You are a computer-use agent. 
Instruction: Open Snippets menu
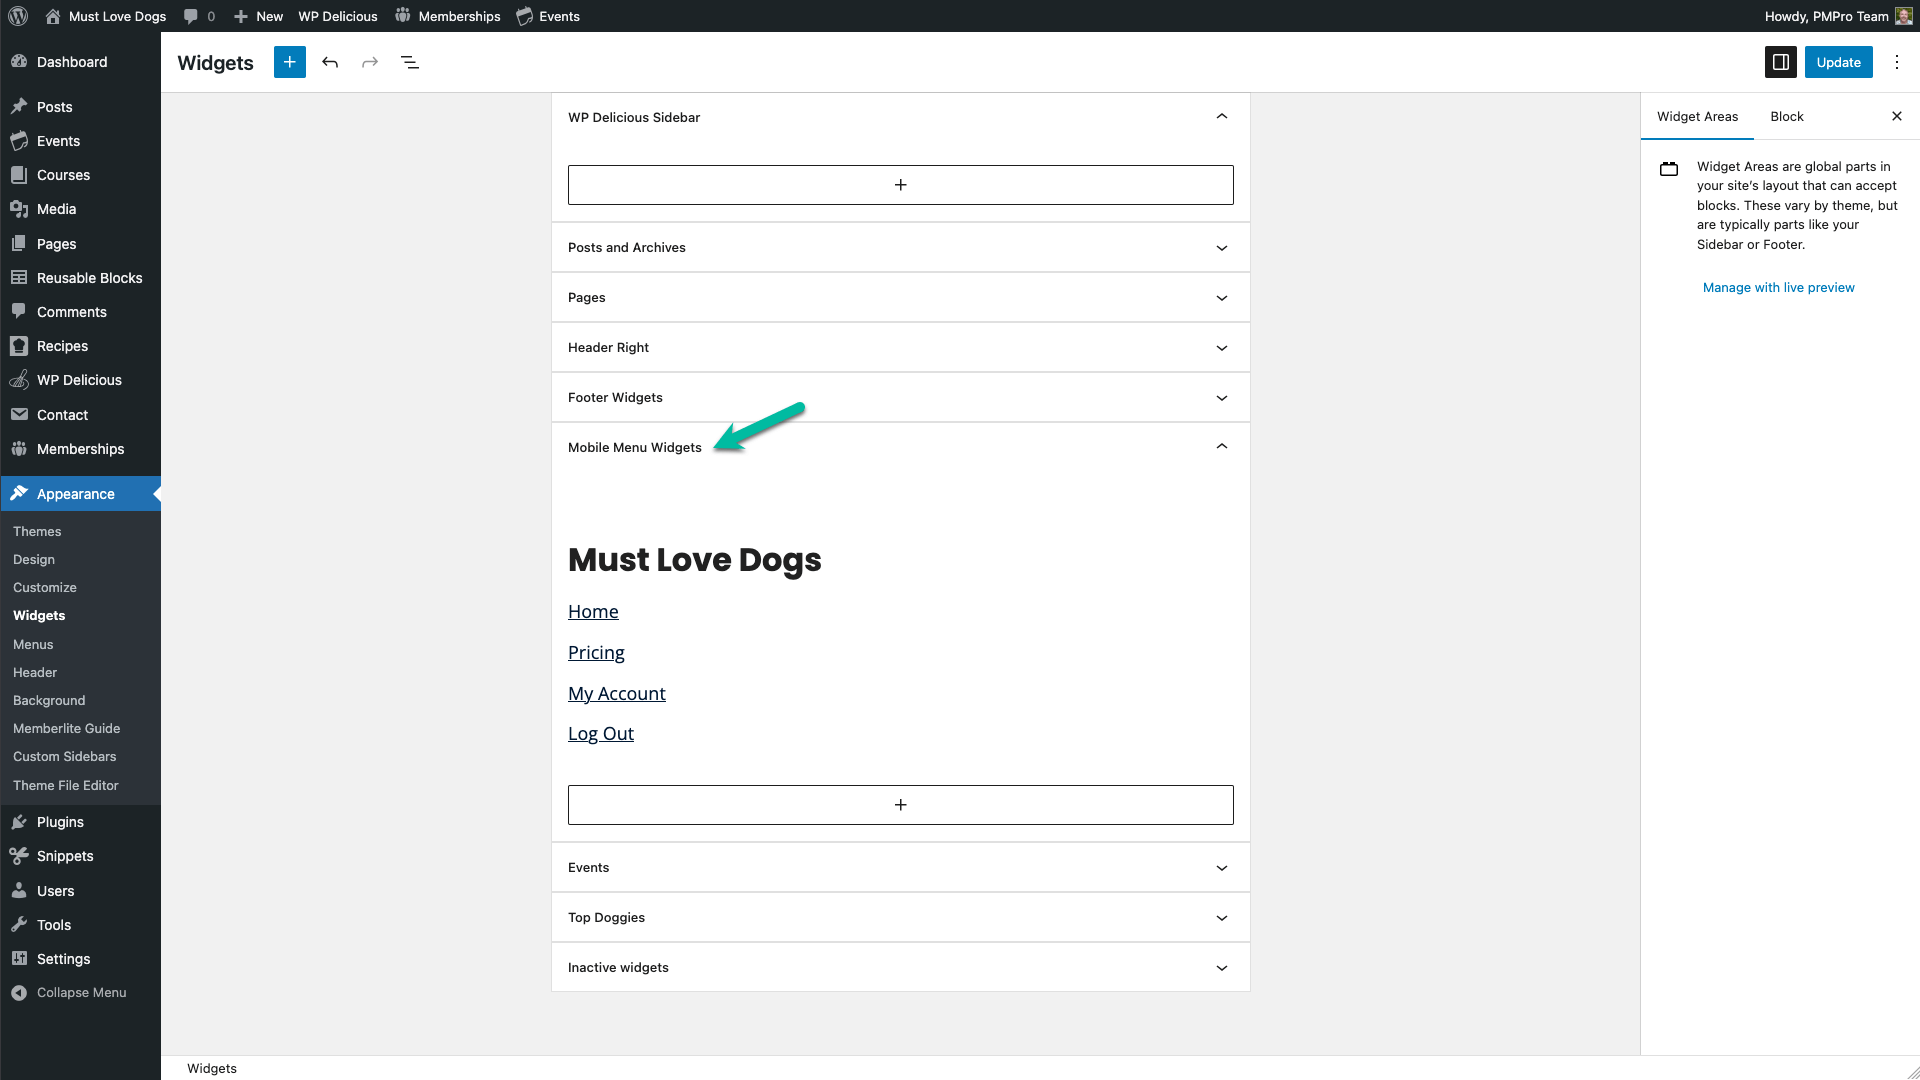(80, 856)
